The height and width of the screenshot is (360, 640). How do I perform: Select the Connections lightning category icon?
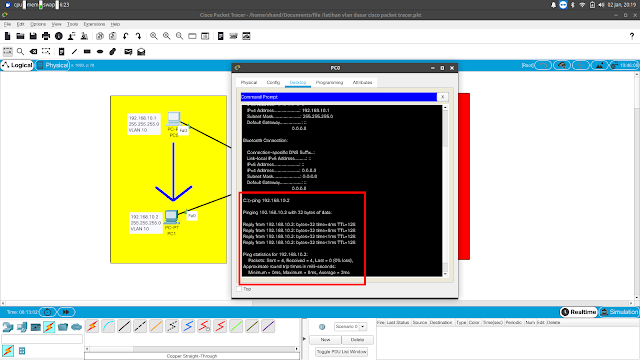(49, 327)
